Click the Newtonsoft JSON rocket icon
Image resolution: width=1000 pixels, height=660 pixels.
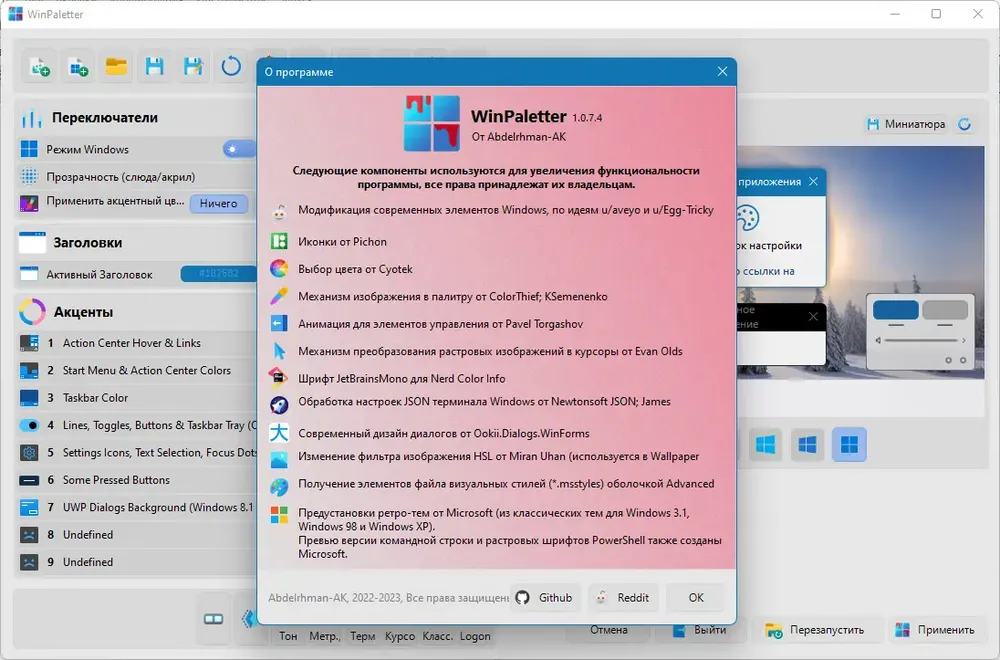279,404
